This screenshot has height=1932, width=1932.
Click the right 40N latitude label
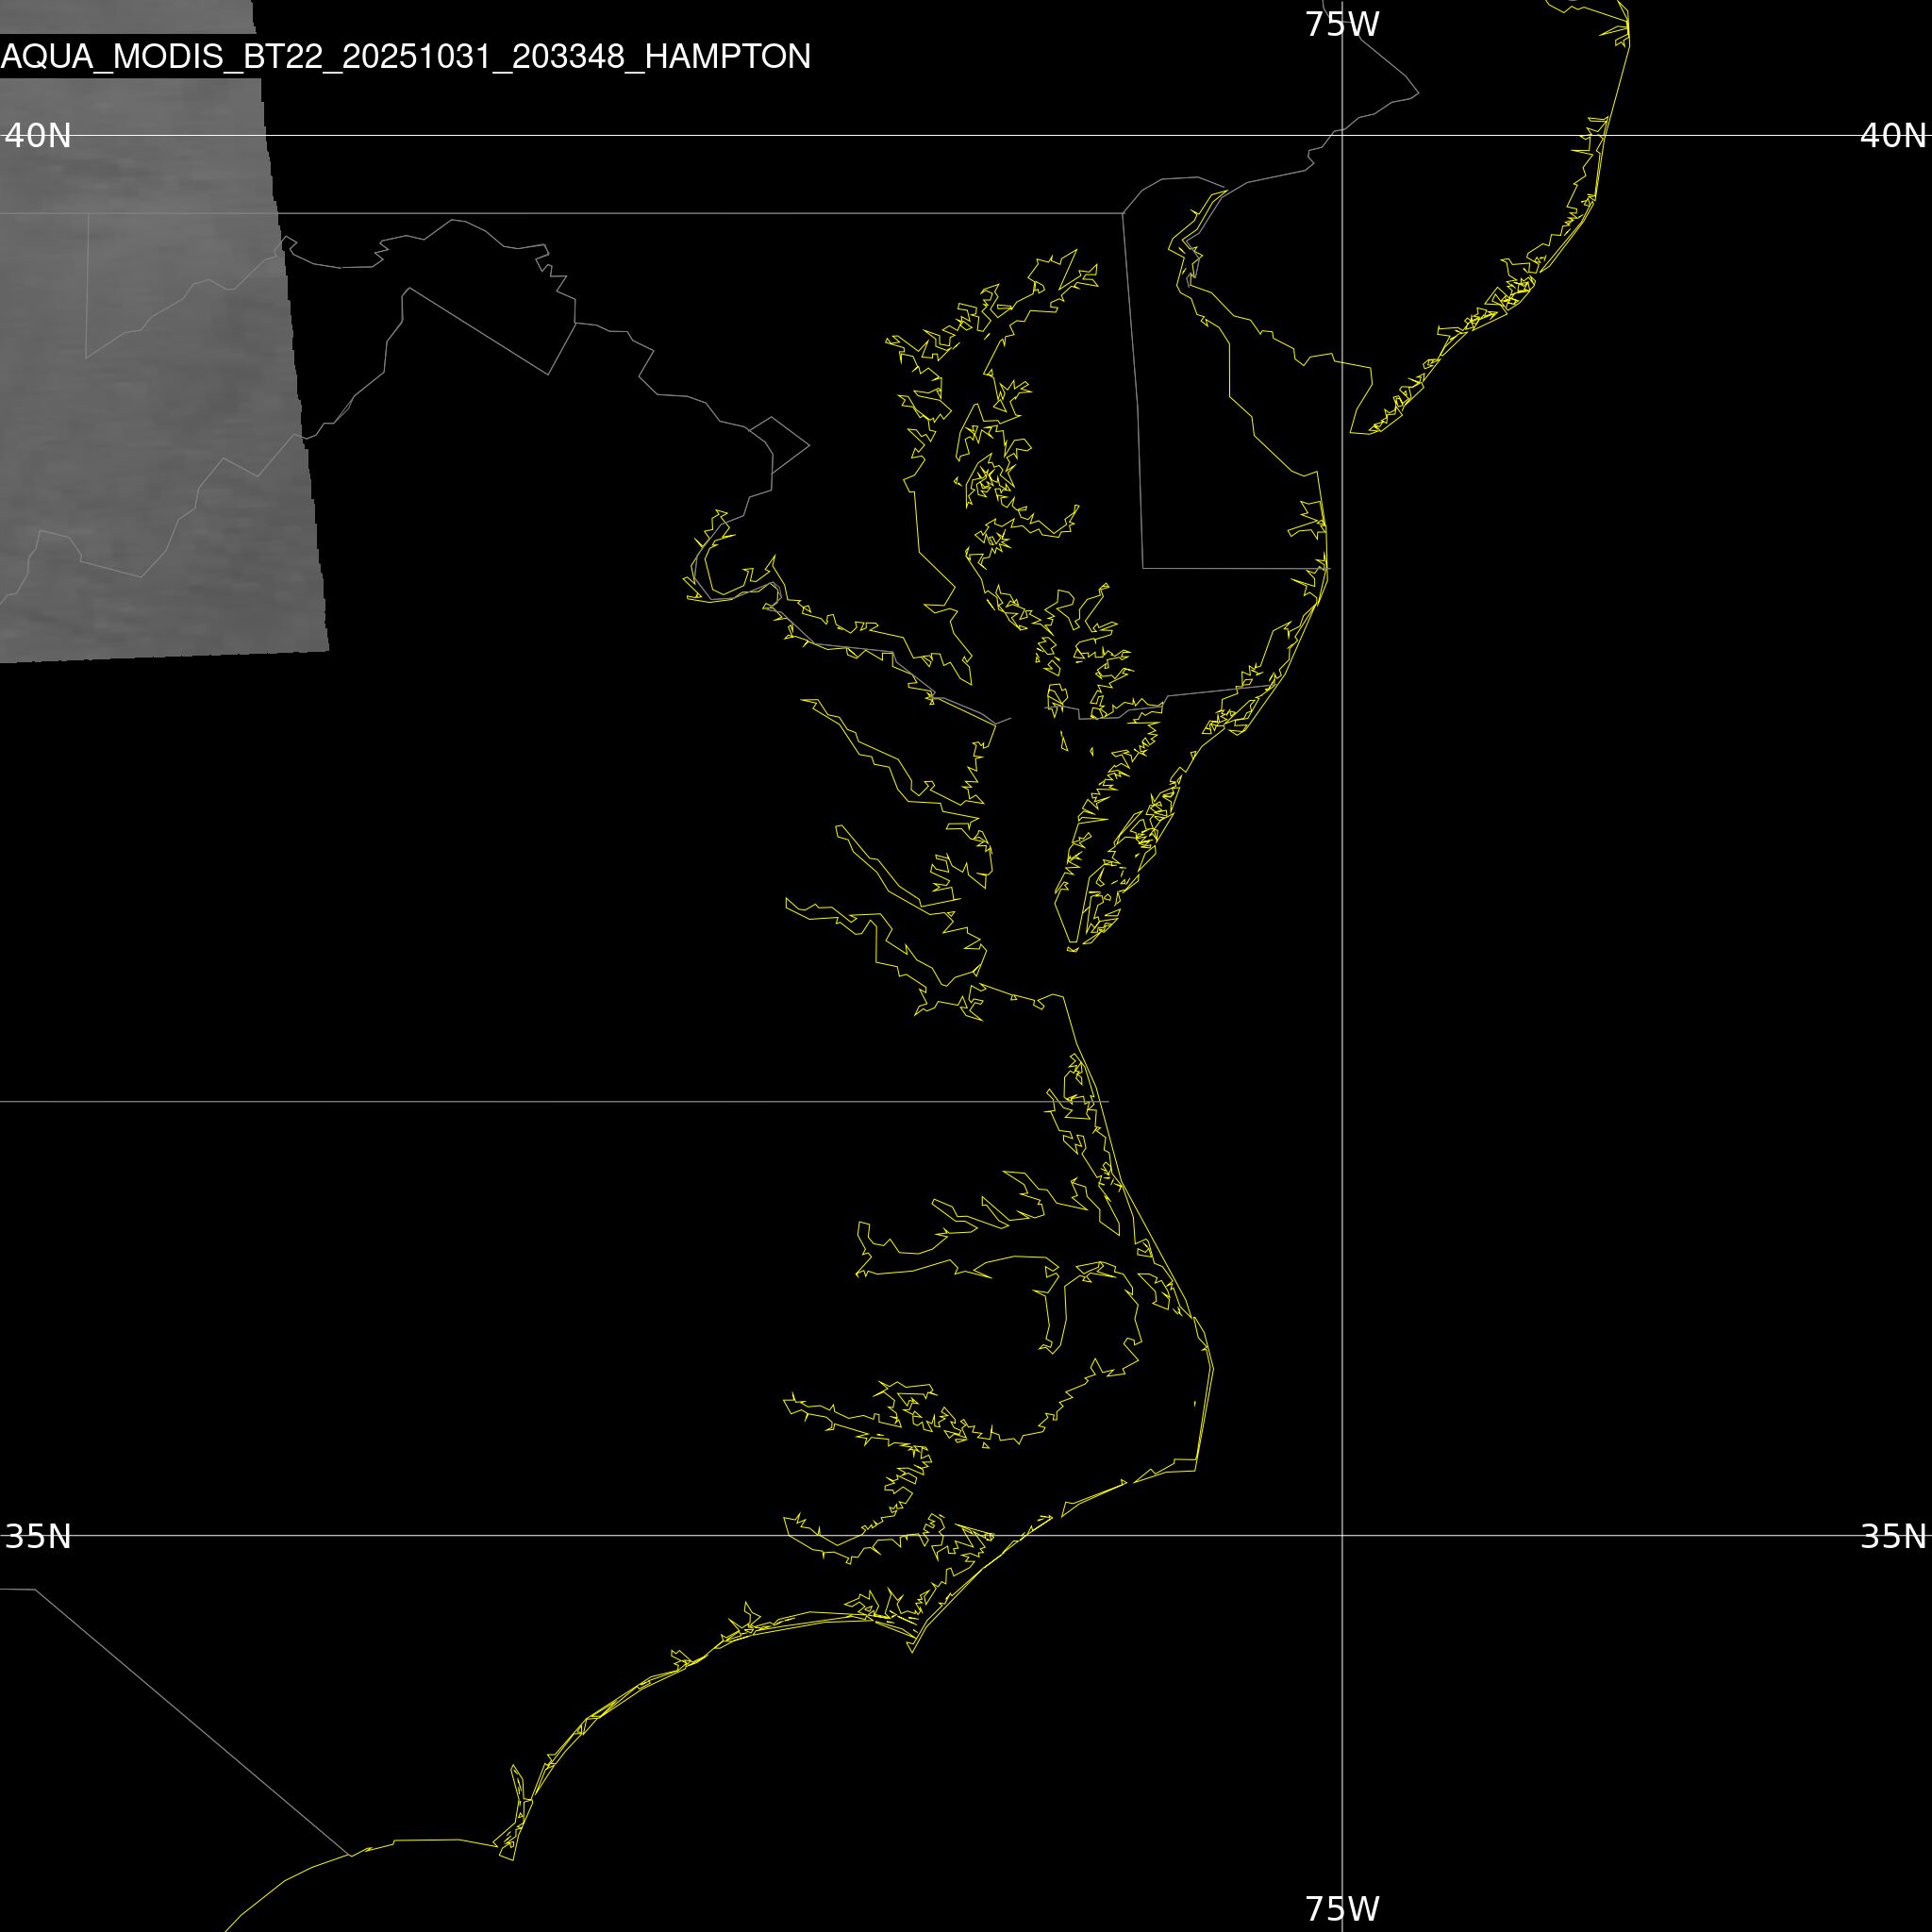coord(1892,135)
